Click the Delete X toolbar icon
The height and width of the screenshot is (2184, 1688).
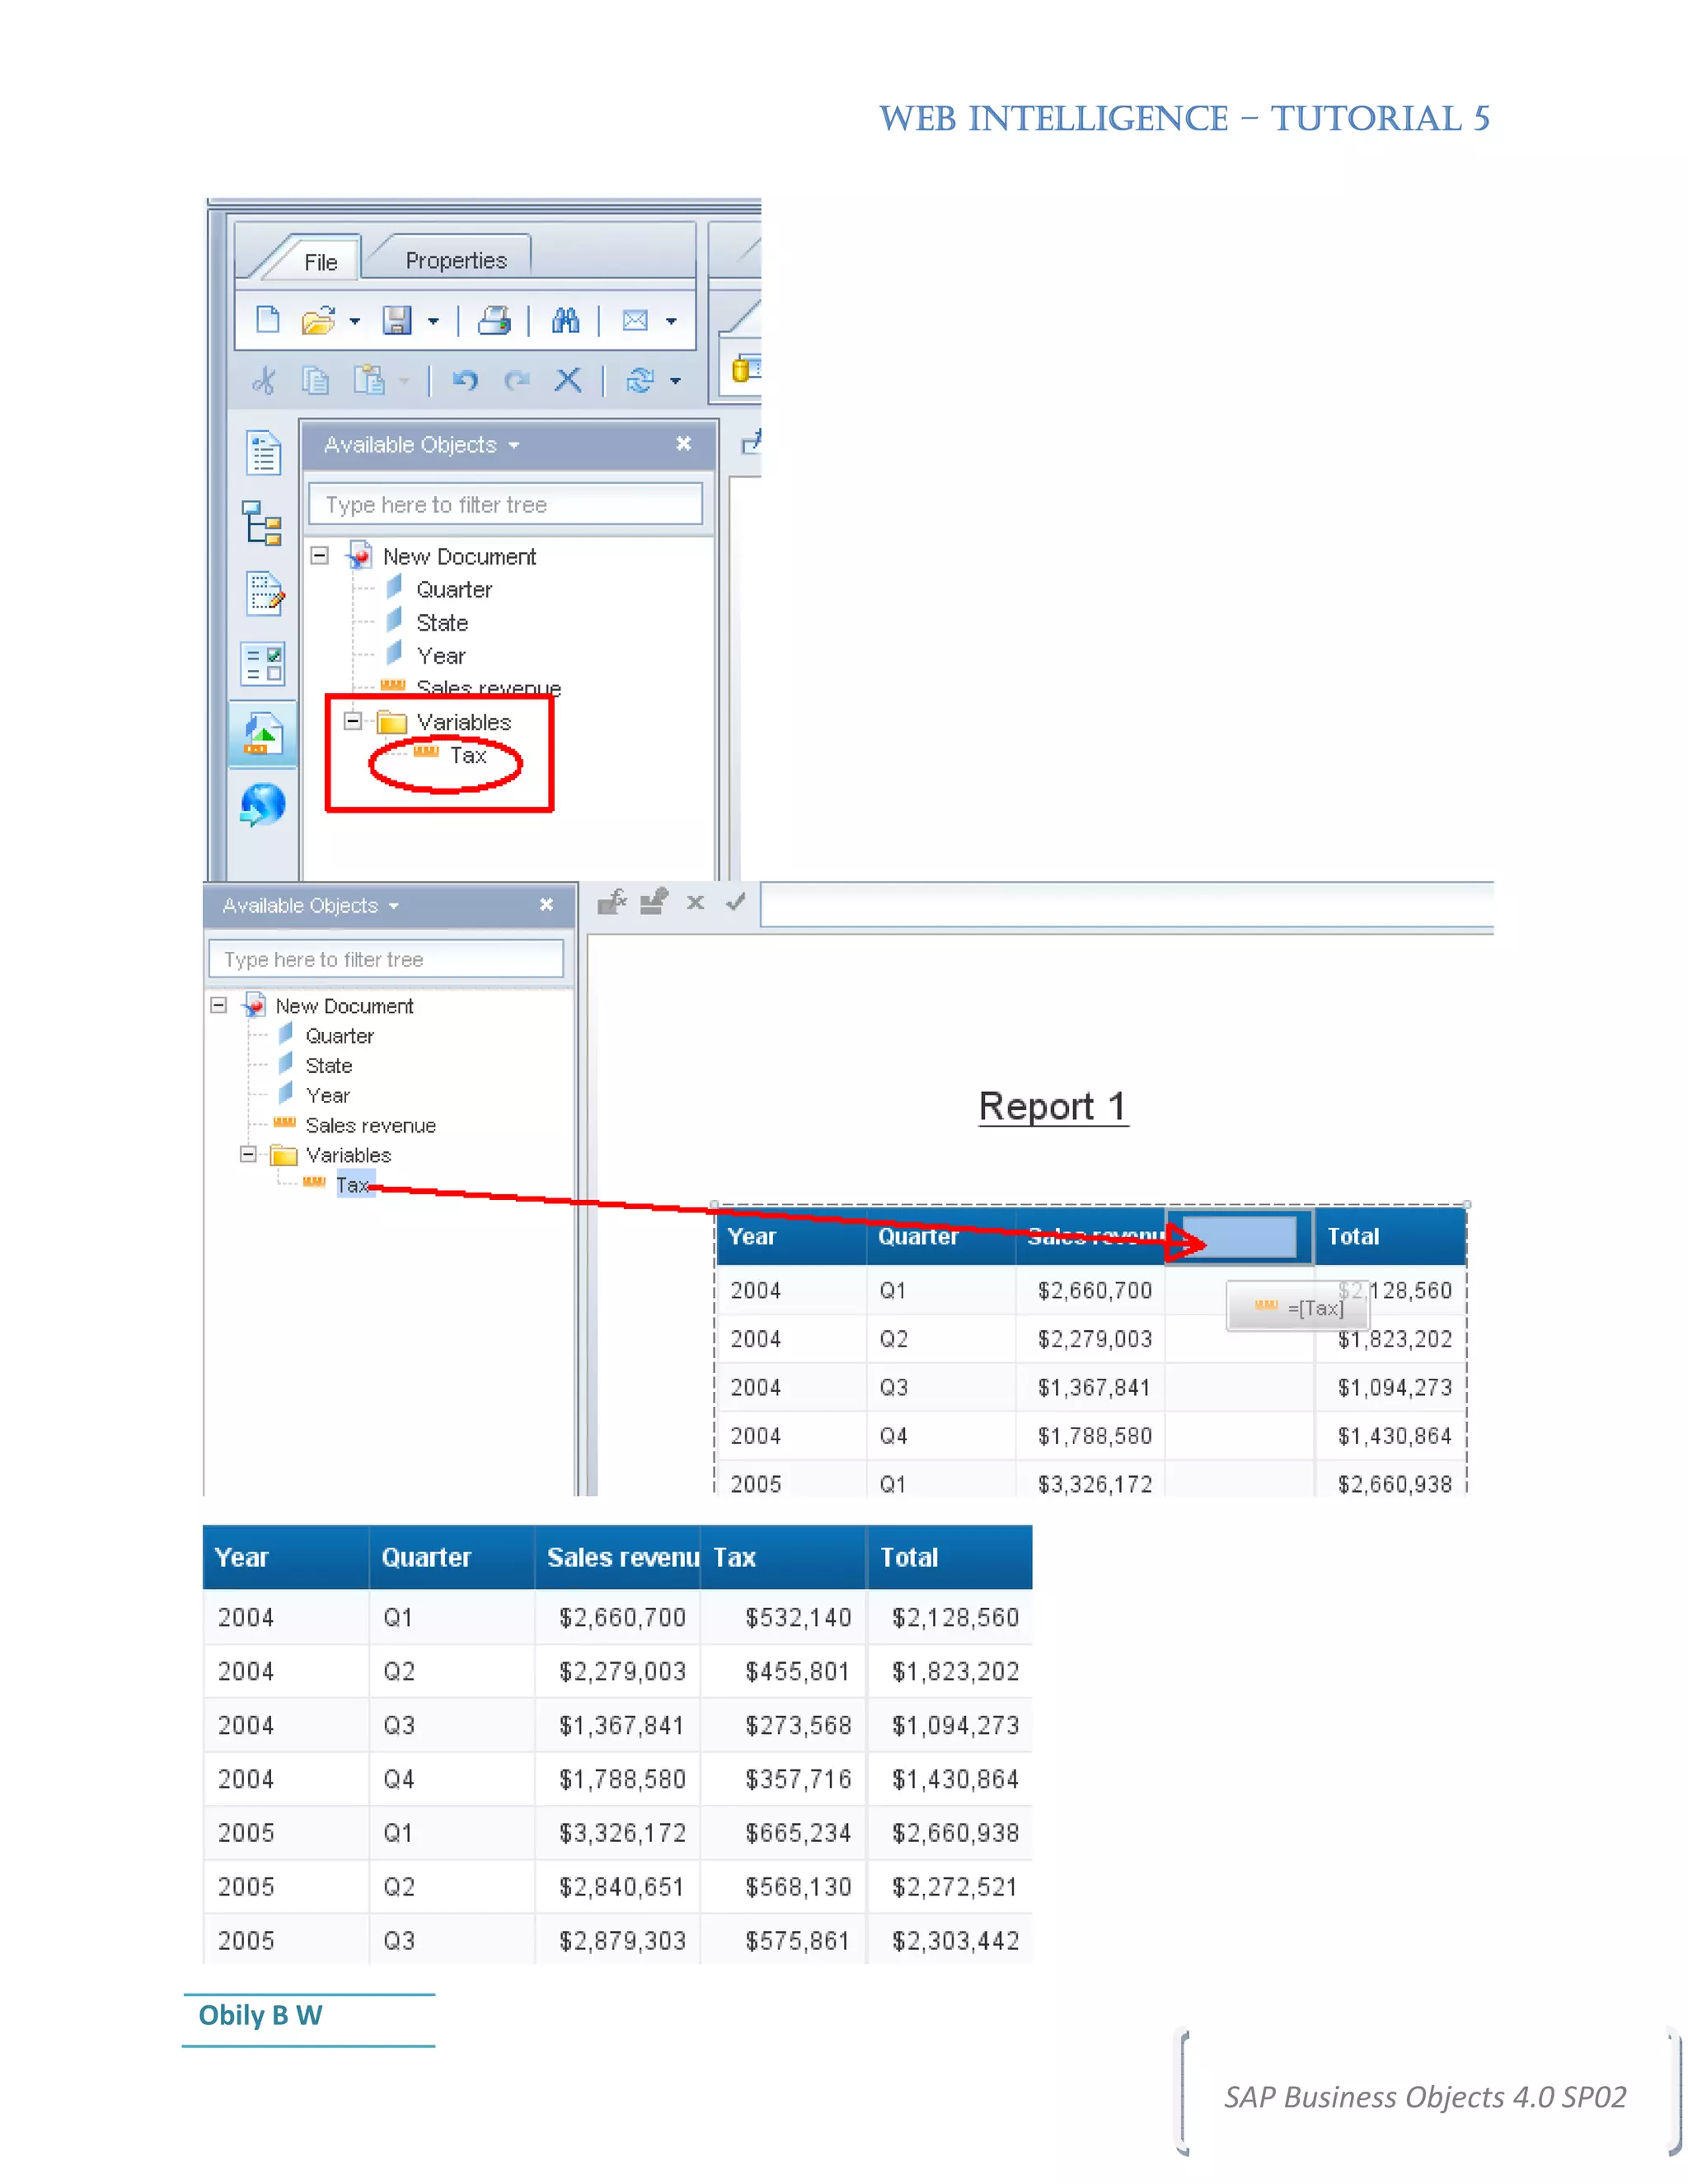pyautogui.click(x=568, y=380)
